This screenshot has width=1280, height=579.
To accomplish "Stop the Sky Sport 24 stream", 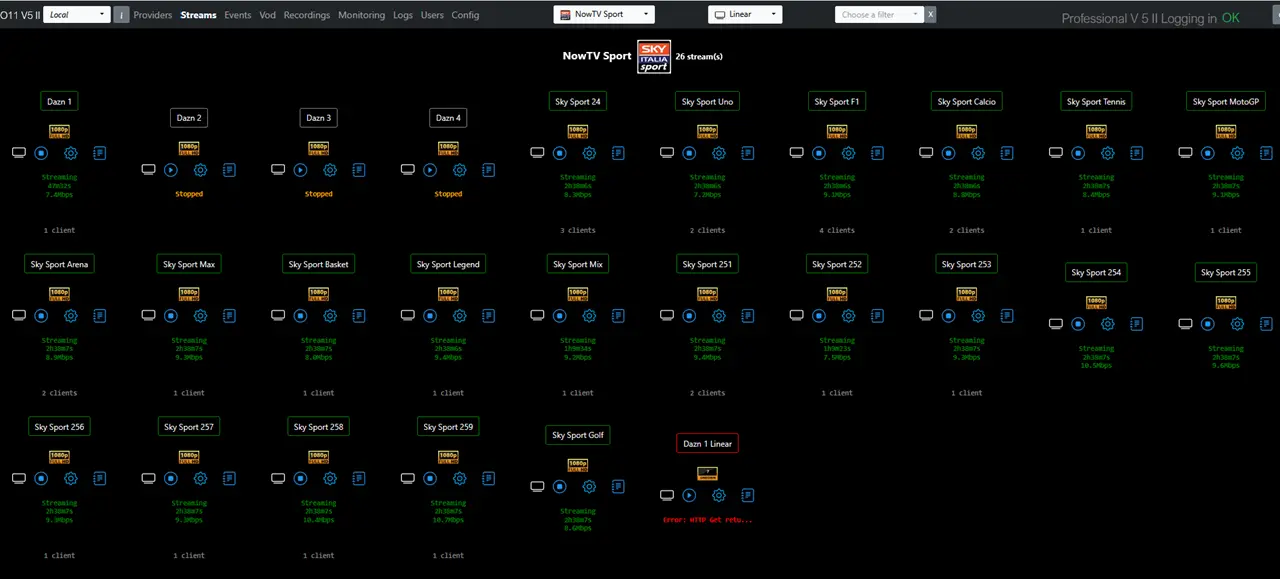I will (x=560, y=153).
